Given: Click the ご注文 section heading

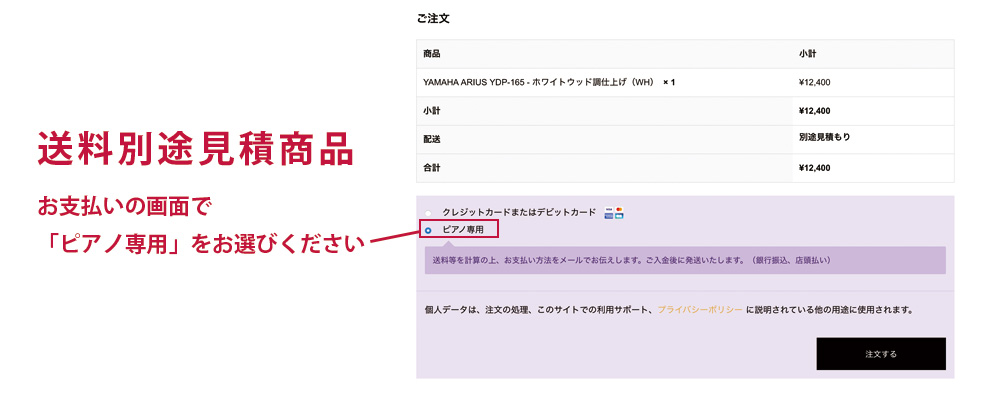Looking at the screenshot, I should pyautogui.click(x=433, y=18).
